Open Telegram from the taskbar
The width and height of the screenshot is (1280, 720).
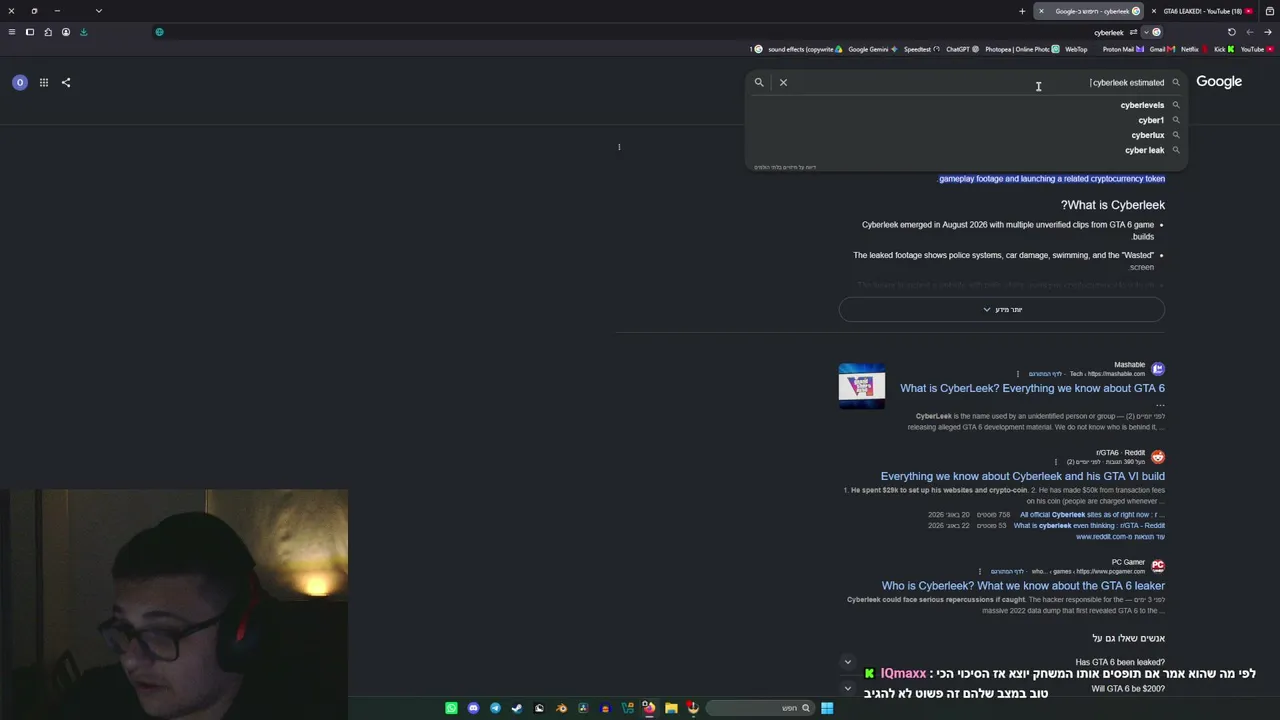pos(495,708)
